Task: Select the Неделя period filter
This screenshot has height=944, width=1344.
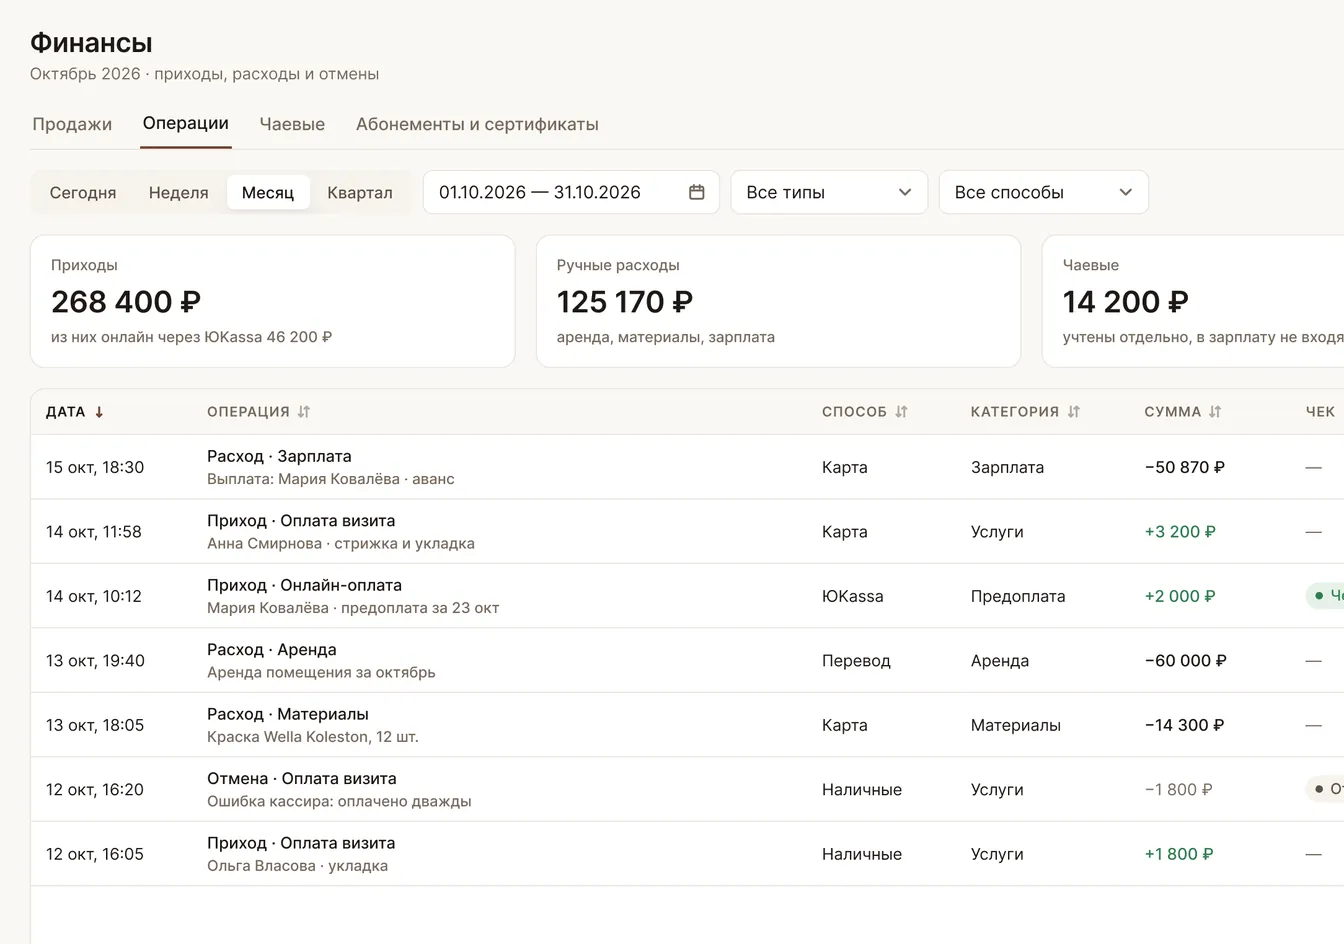Action: pyautogui.click(x=179, y=192)
